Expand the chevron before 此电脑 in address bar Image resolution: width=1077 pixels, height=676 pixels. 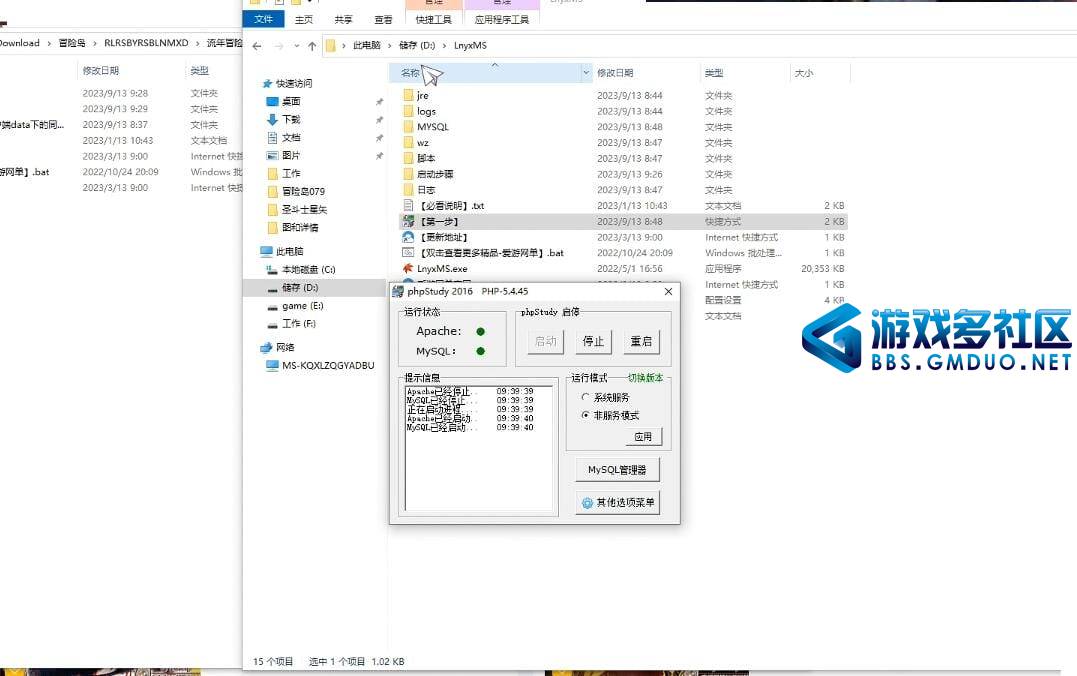pos(344,46)
